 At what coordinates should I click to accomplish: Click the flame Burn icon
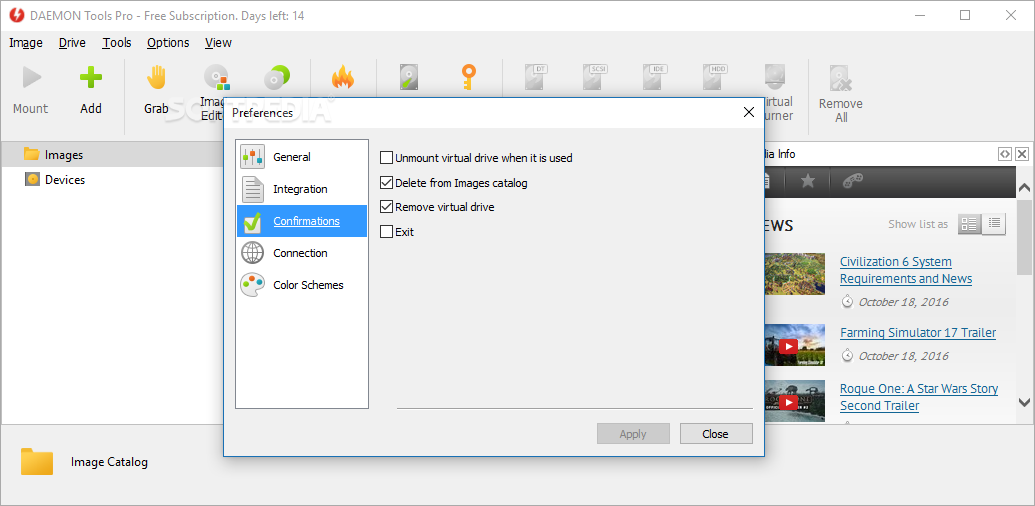[343, 77]
